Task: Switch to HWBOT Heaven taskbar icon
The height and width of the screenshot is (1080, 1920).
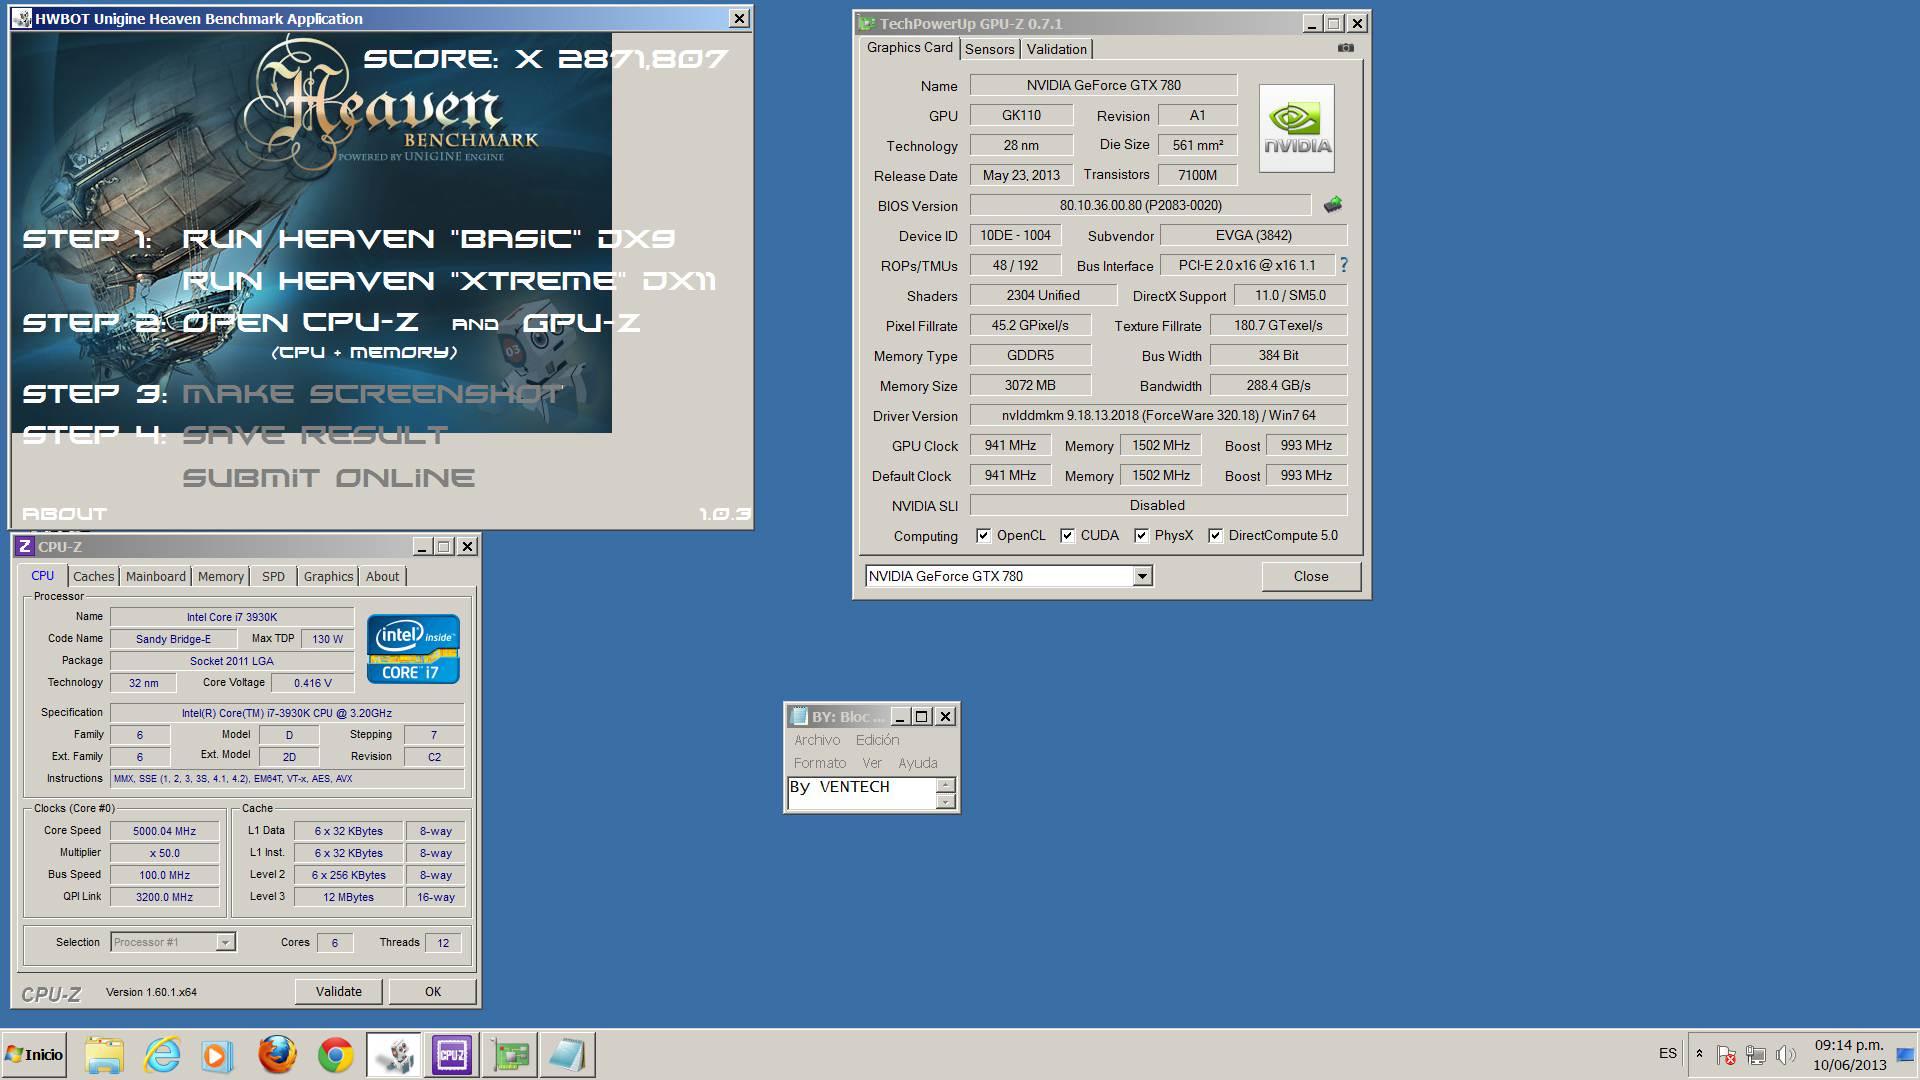Action: (393, 1055)
